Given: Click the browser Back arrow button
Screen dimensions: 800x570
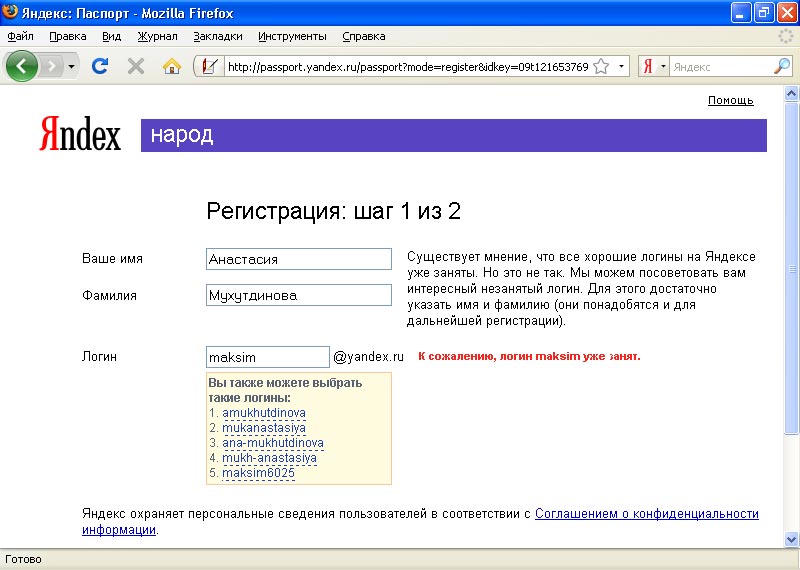Looking at the screenshot, I should point(22,66).
